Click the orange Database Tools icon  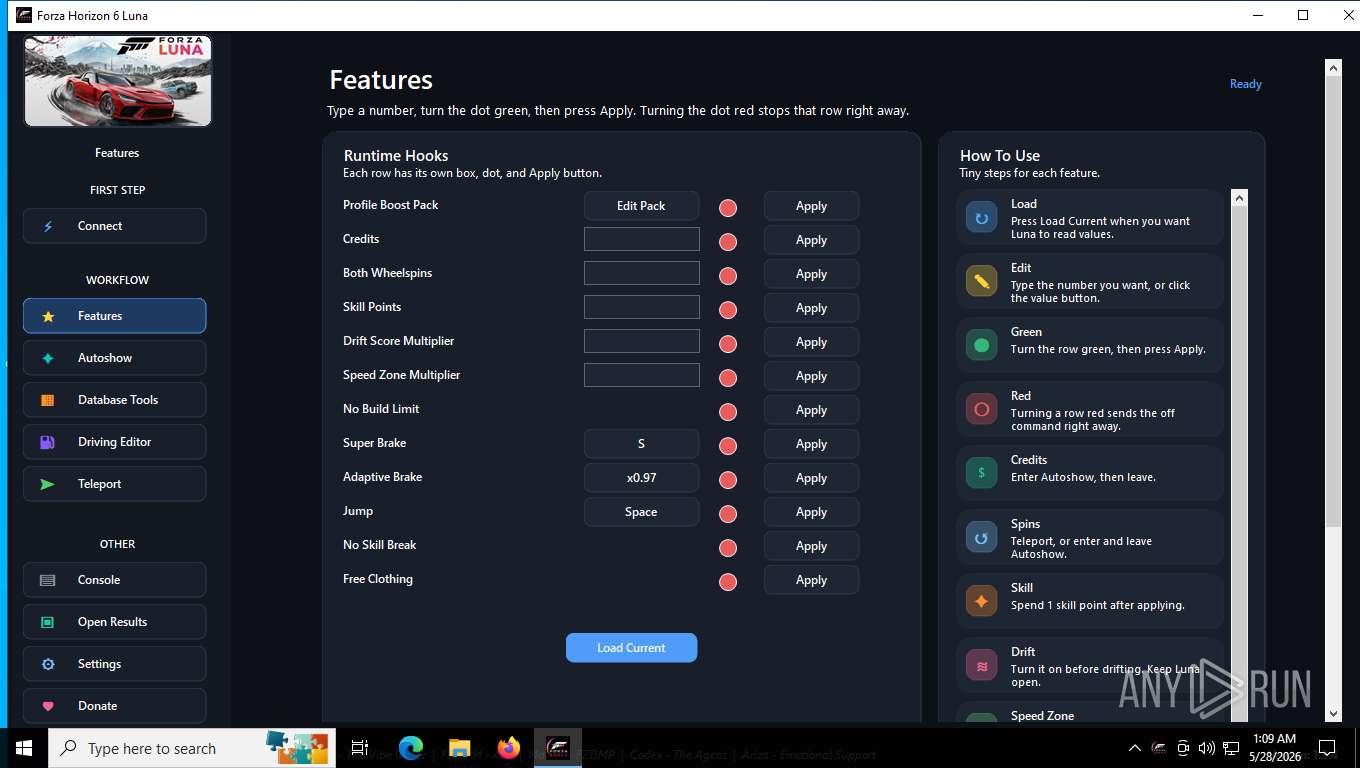(48, 401)
